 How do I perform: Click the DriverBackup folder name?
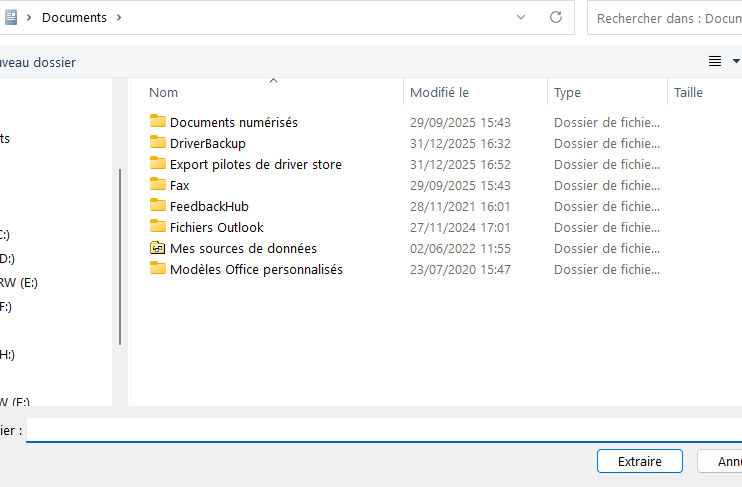(x=208, y=143)
